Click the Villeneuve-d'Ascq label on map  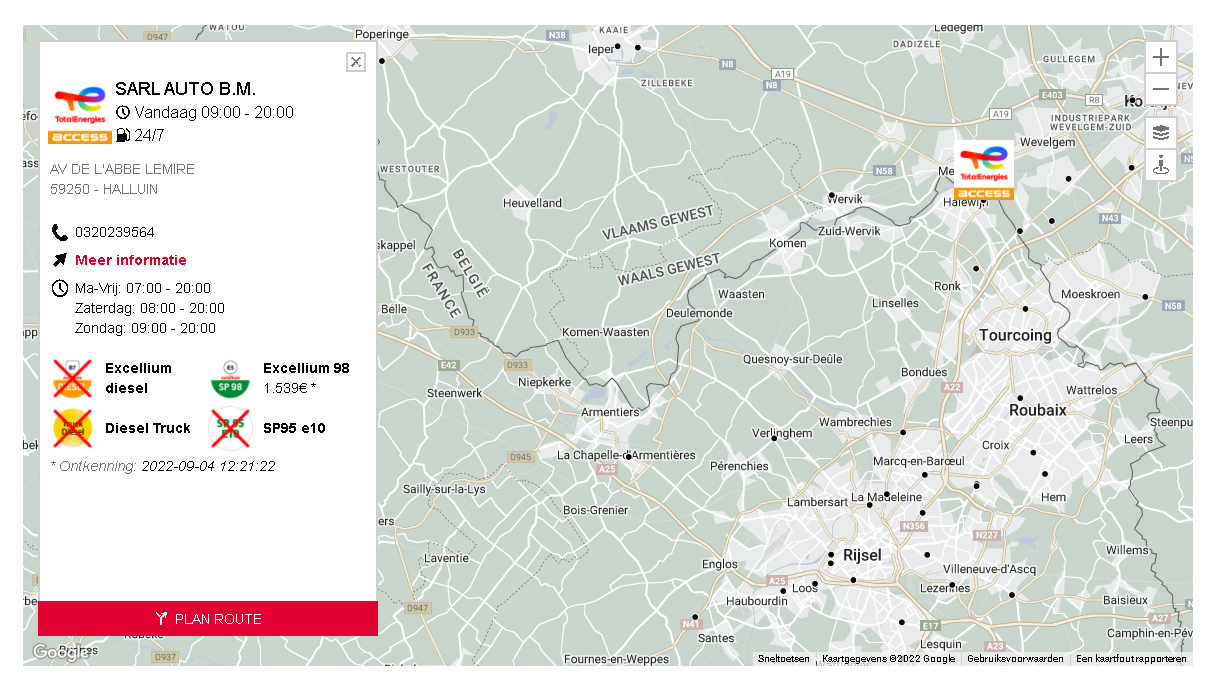(989, 568)
